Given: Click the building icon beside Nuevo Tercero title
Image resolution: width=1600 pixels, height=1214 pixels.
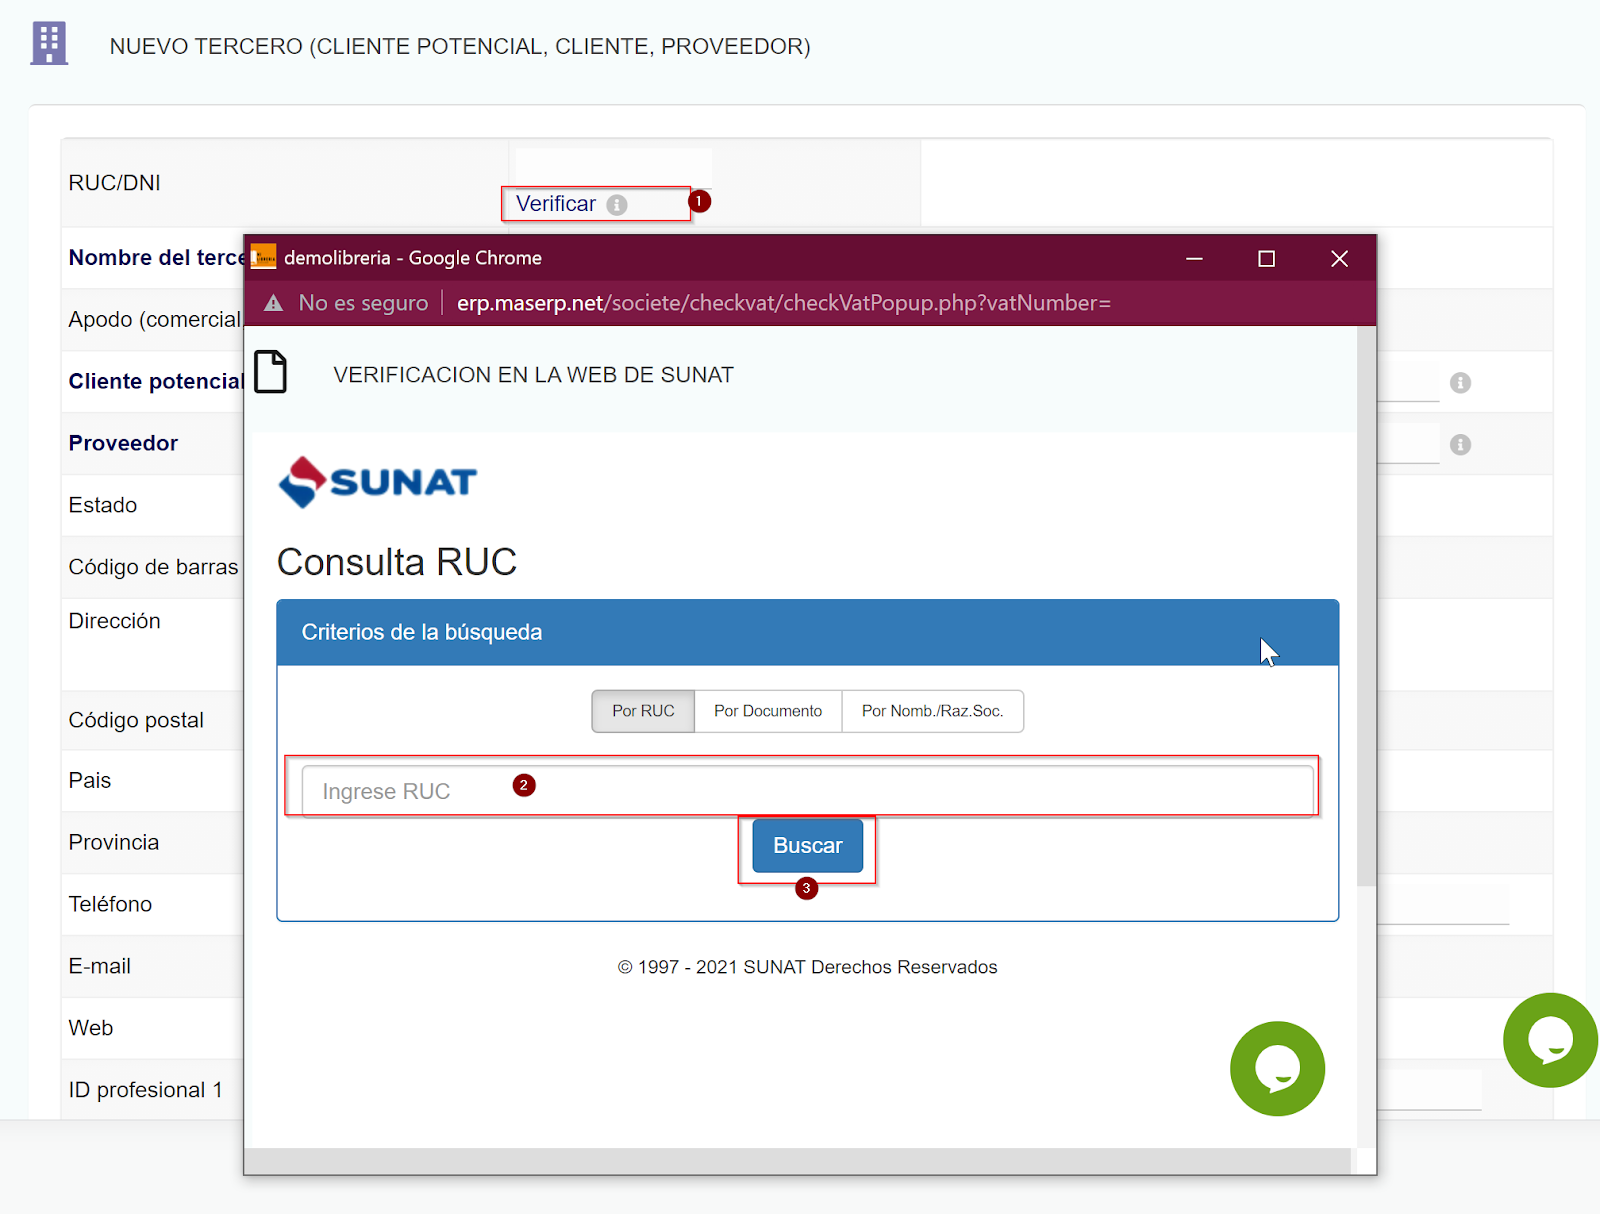Looking at the screenshot, I should tap(49, 44).
